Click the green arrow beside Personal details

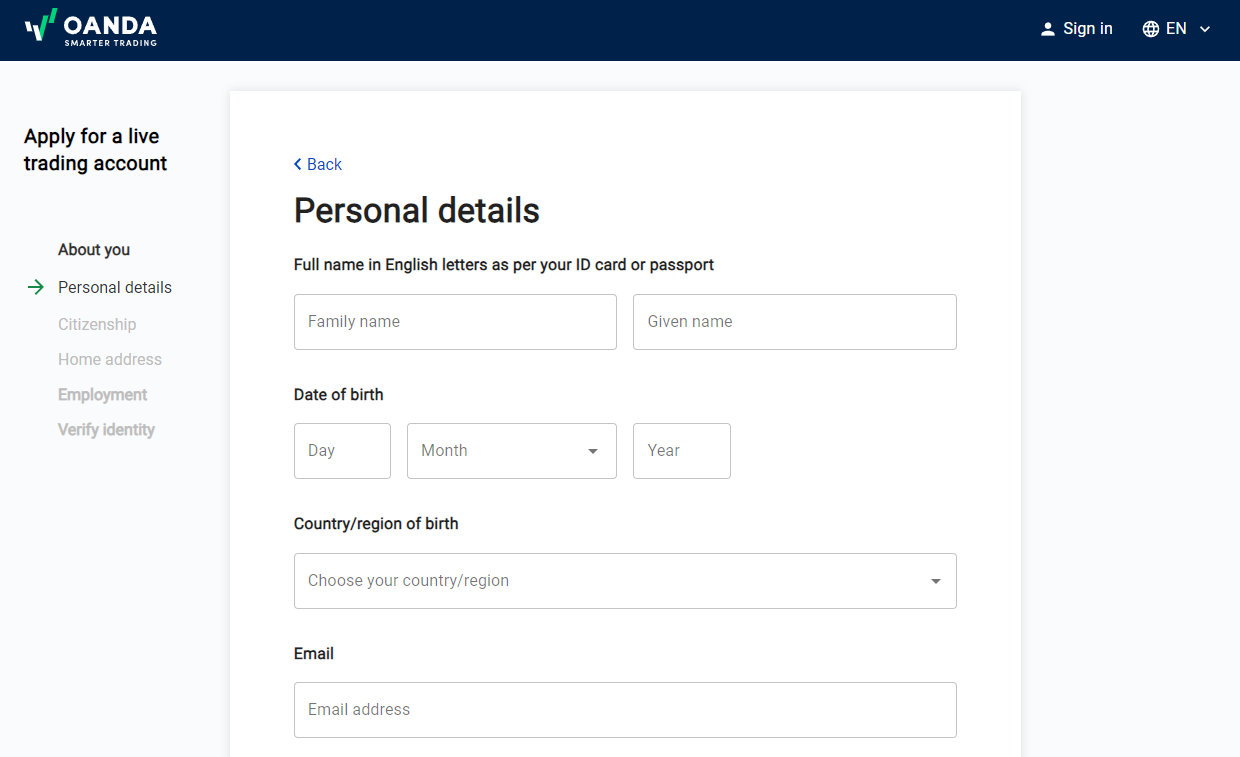36,287
